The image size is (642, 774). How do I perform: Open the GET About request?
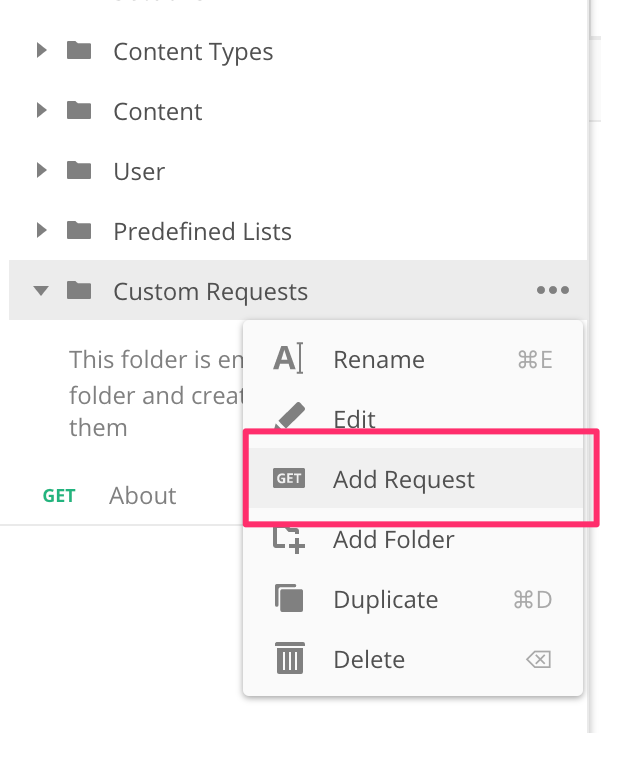(142, 495)
